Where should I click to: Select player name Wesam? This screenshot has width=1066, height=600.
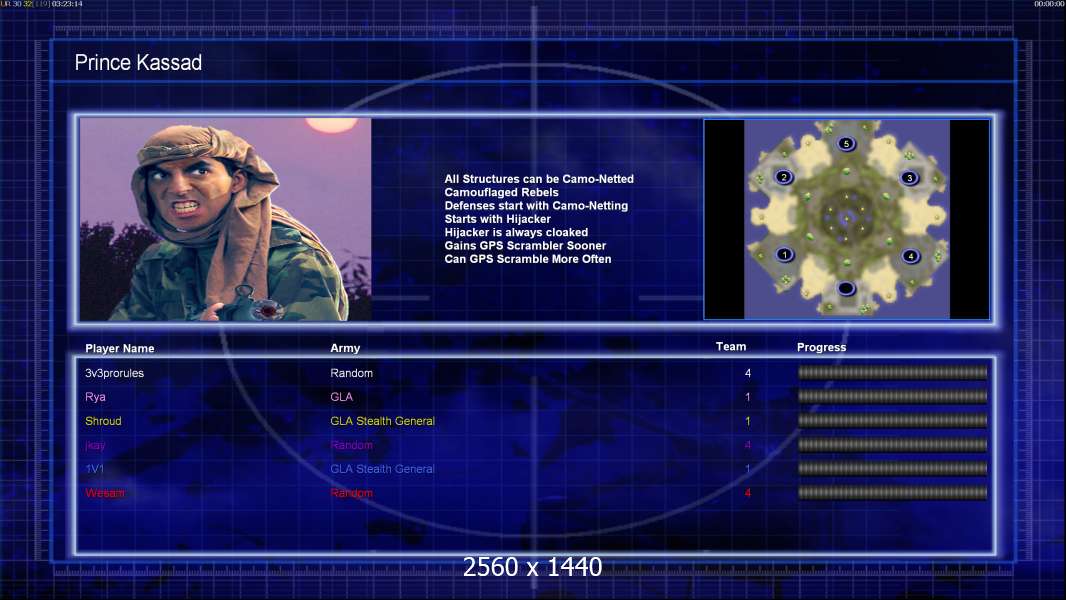[105, 493]
